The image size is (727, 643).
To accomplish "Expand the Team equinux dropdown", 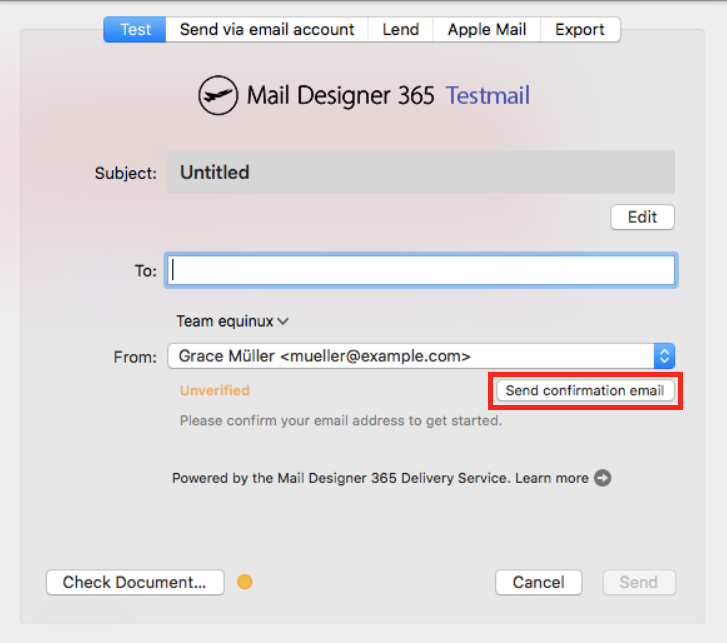I will pos(232,321).
